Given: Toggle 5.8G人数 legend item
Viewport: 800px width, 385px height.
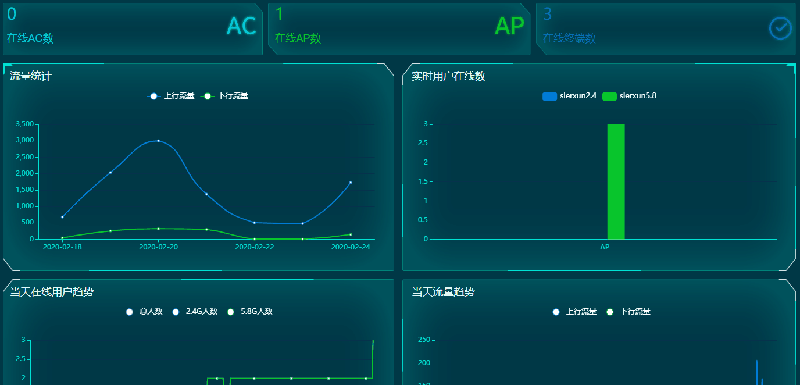Looking at the screenshot, I should click(x=249, y=312).
